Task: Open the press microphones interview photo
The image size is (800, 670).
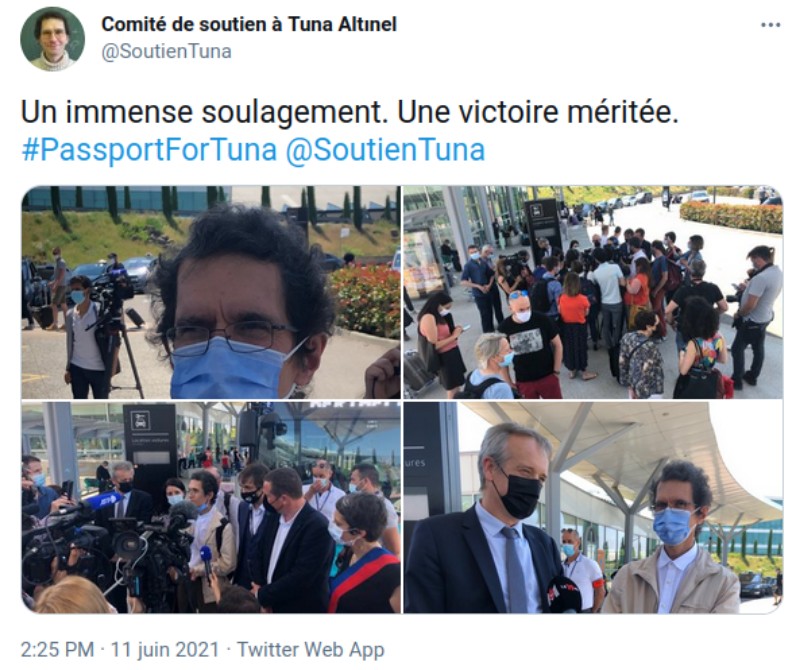Action: [x=211, y=508]
